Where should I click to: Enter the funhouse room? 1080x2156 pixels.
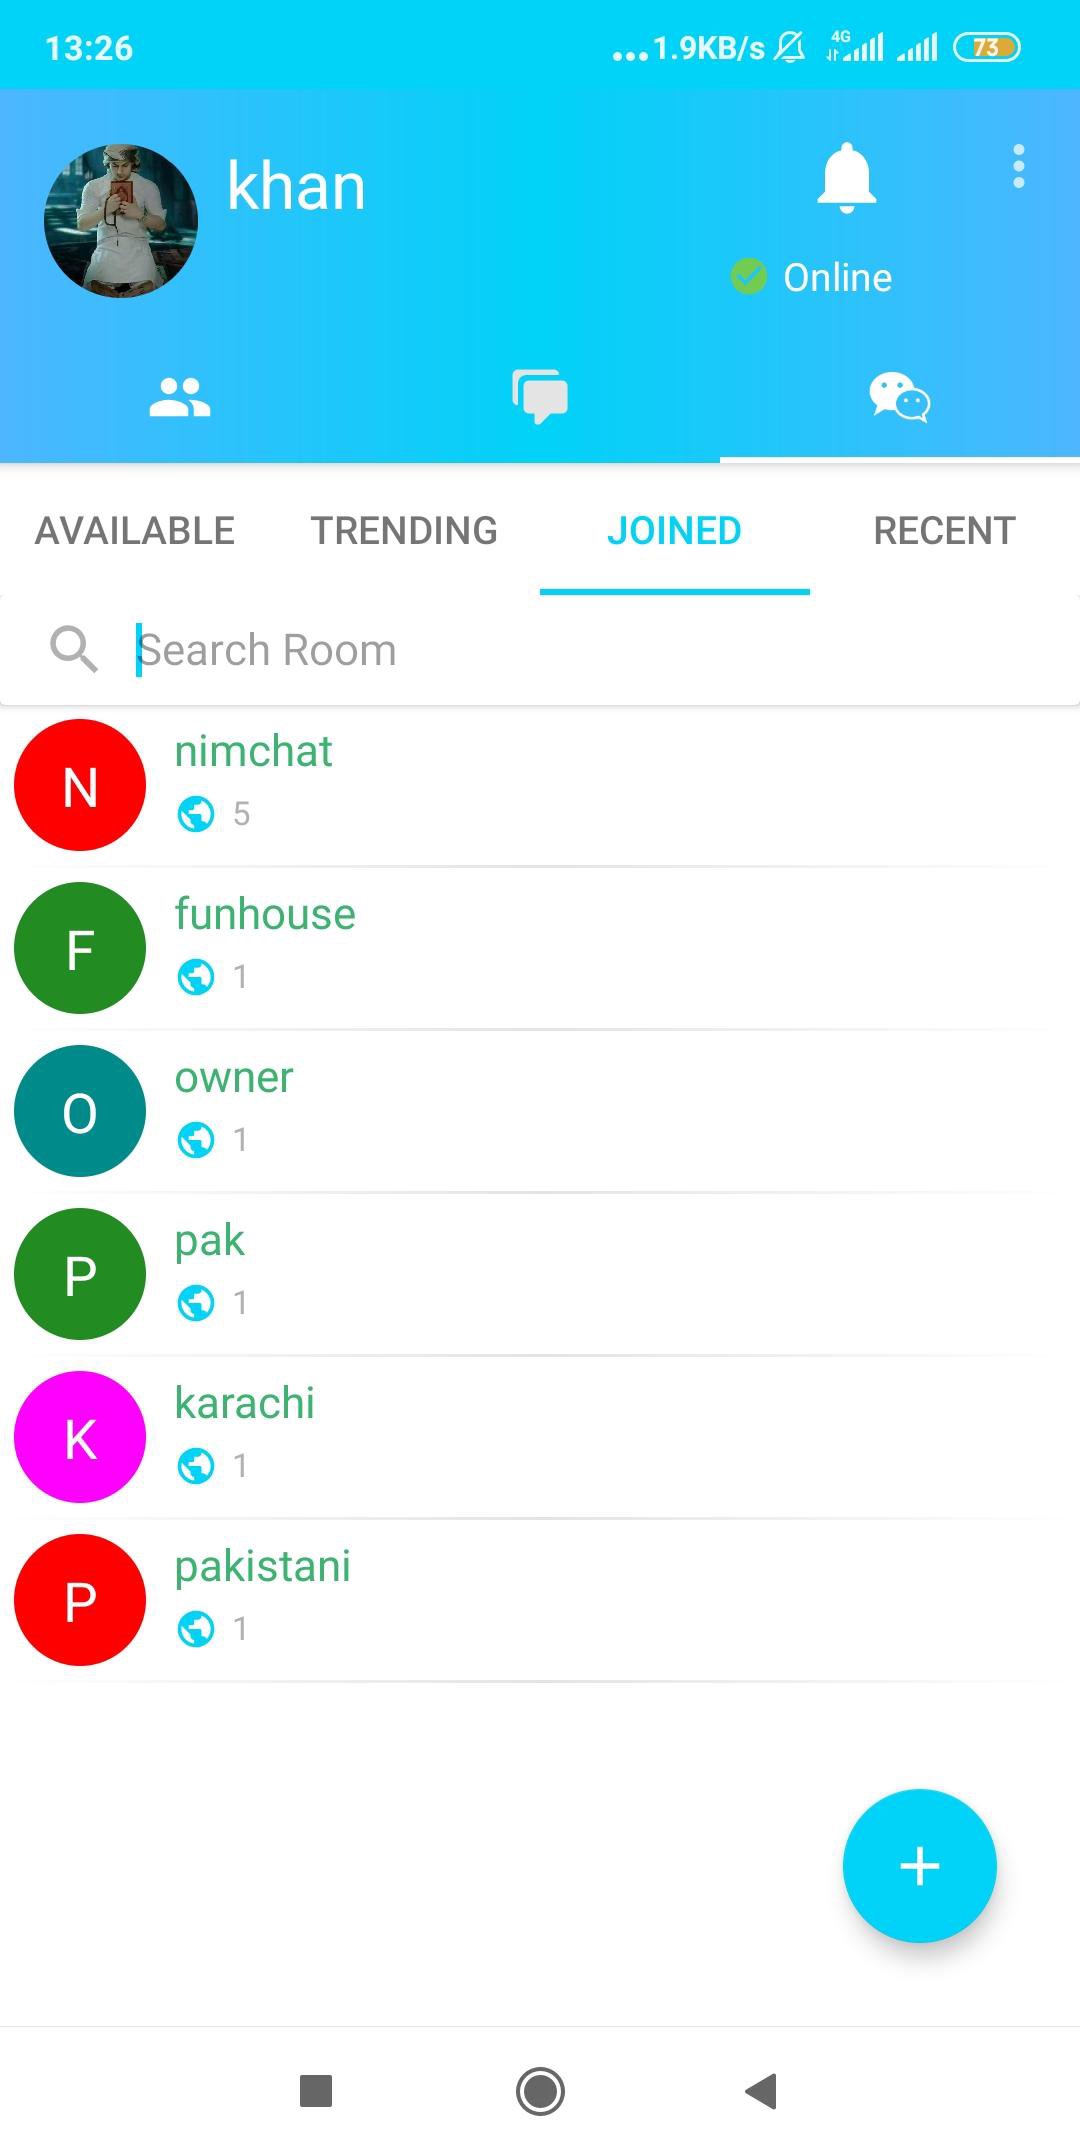(x=540, y=948)
